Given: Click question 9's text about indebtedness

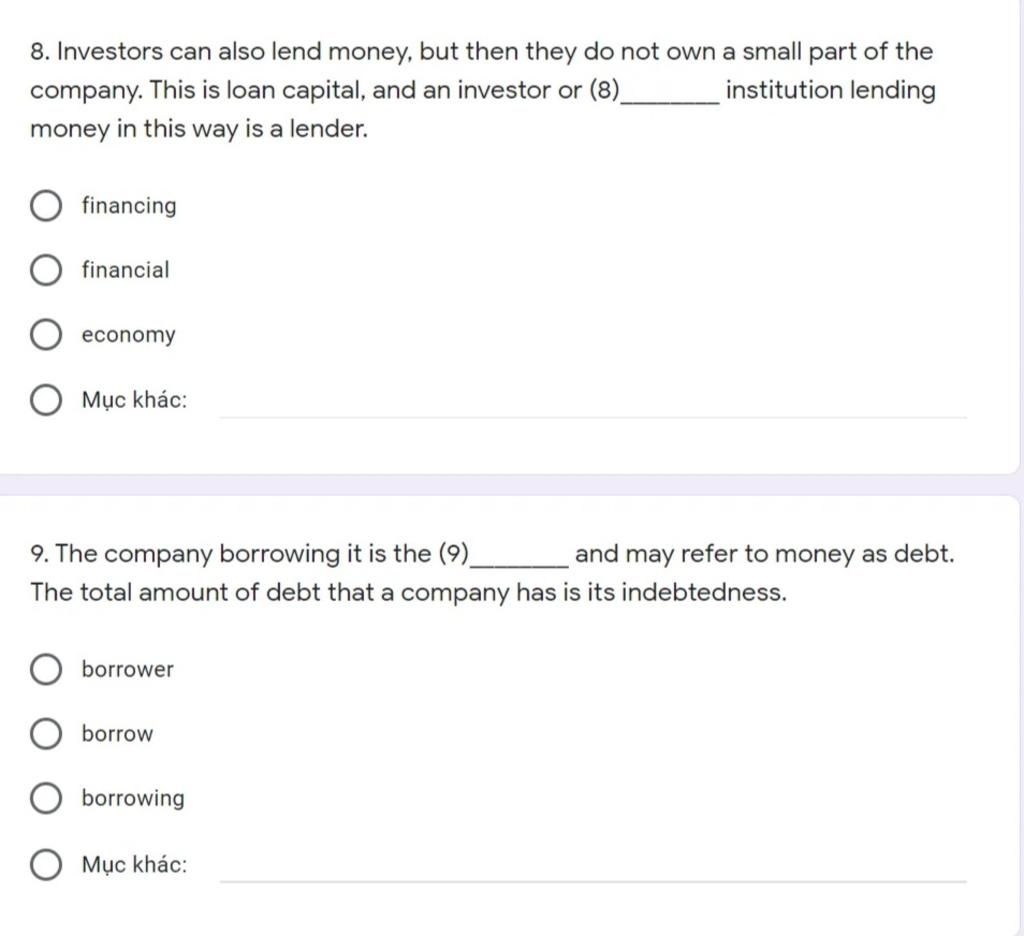Looking at the screenshot, I should (x=492, y=573).
